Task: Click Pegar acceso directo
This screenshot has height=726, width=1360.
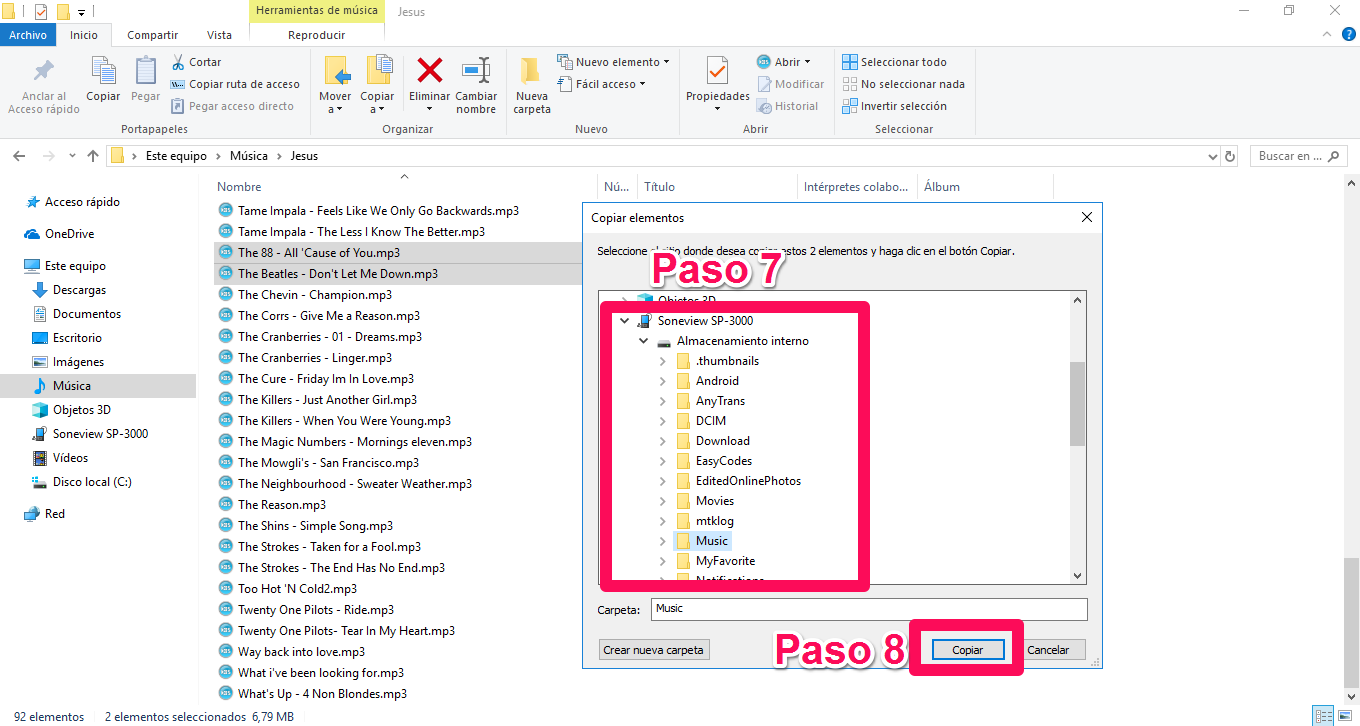Action: pos(232,106)
